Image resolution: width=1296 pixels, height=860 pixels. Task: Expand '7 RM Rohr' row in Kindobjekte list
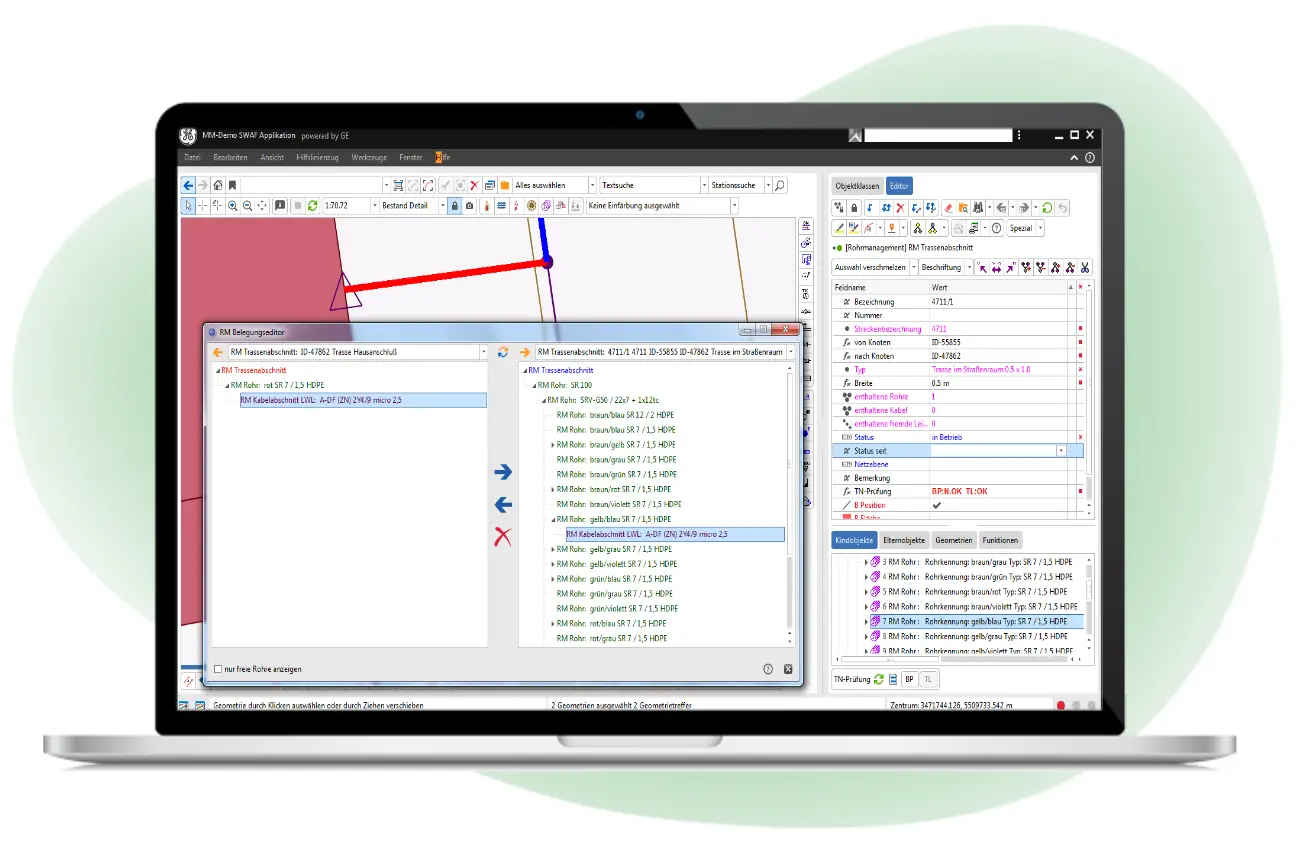click(x=866, y=621)
